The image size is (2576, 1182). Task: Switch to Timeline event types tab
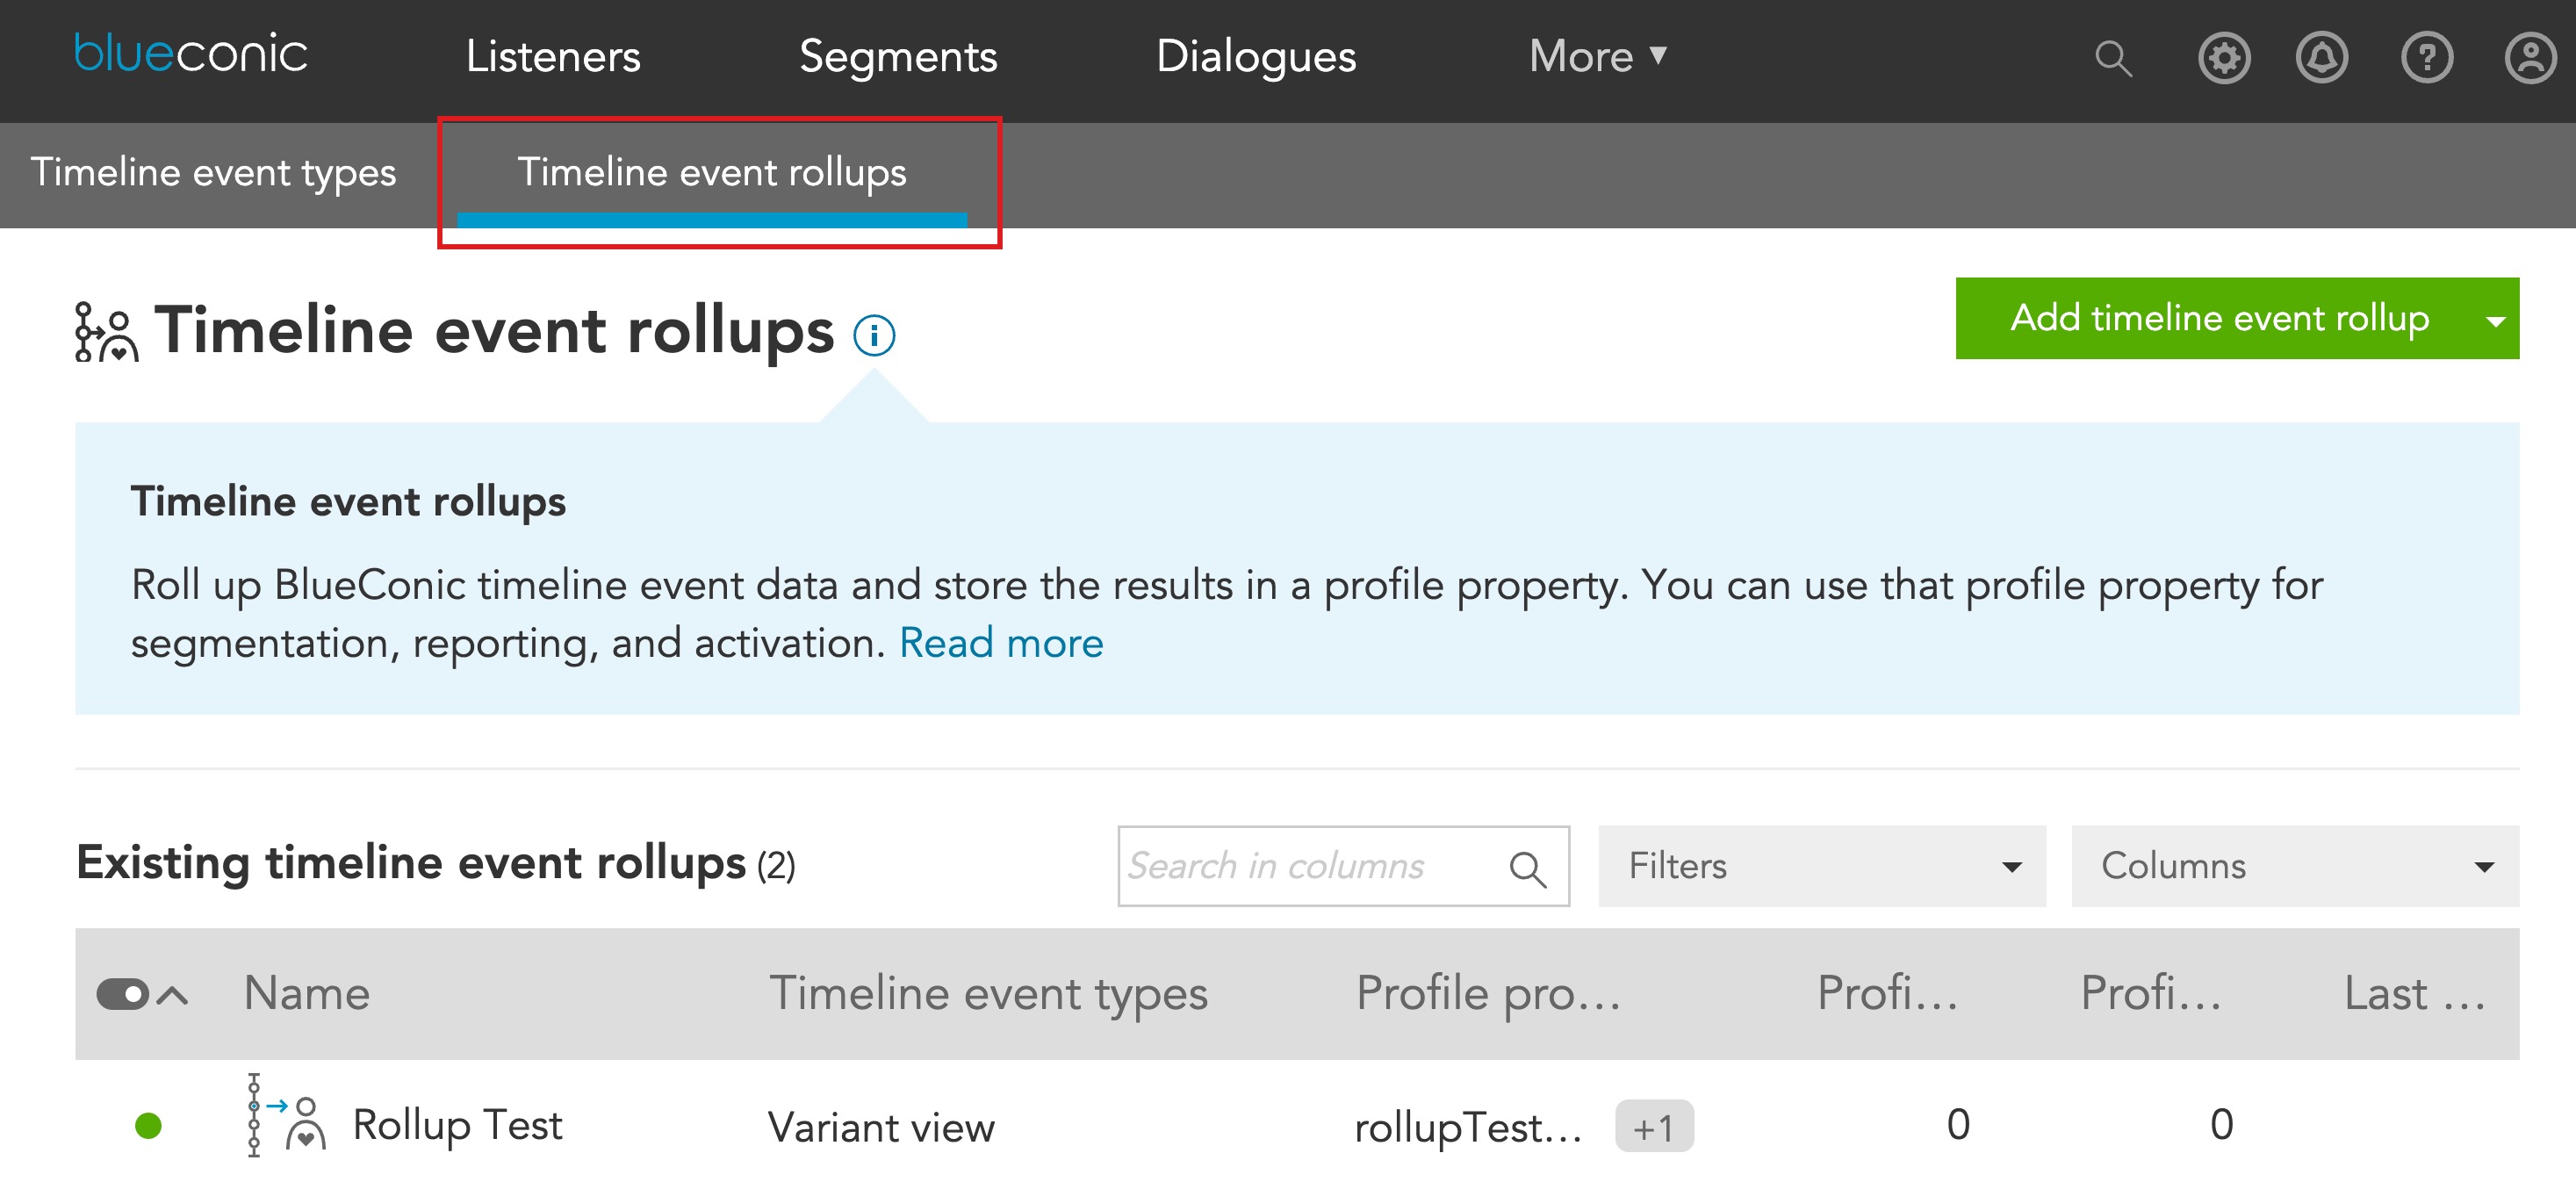click(x=213, y=173)
